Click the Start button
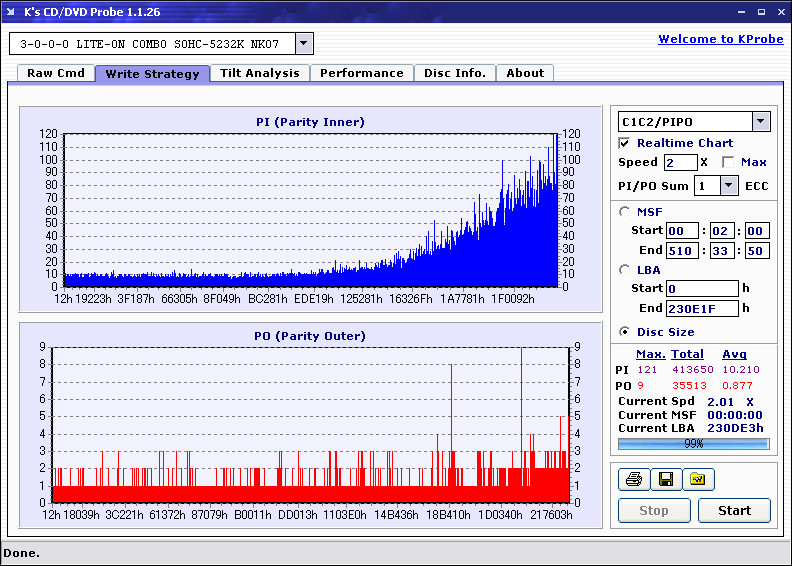The width and height of the screenshot is (792, 566). [x=734, y=510]
